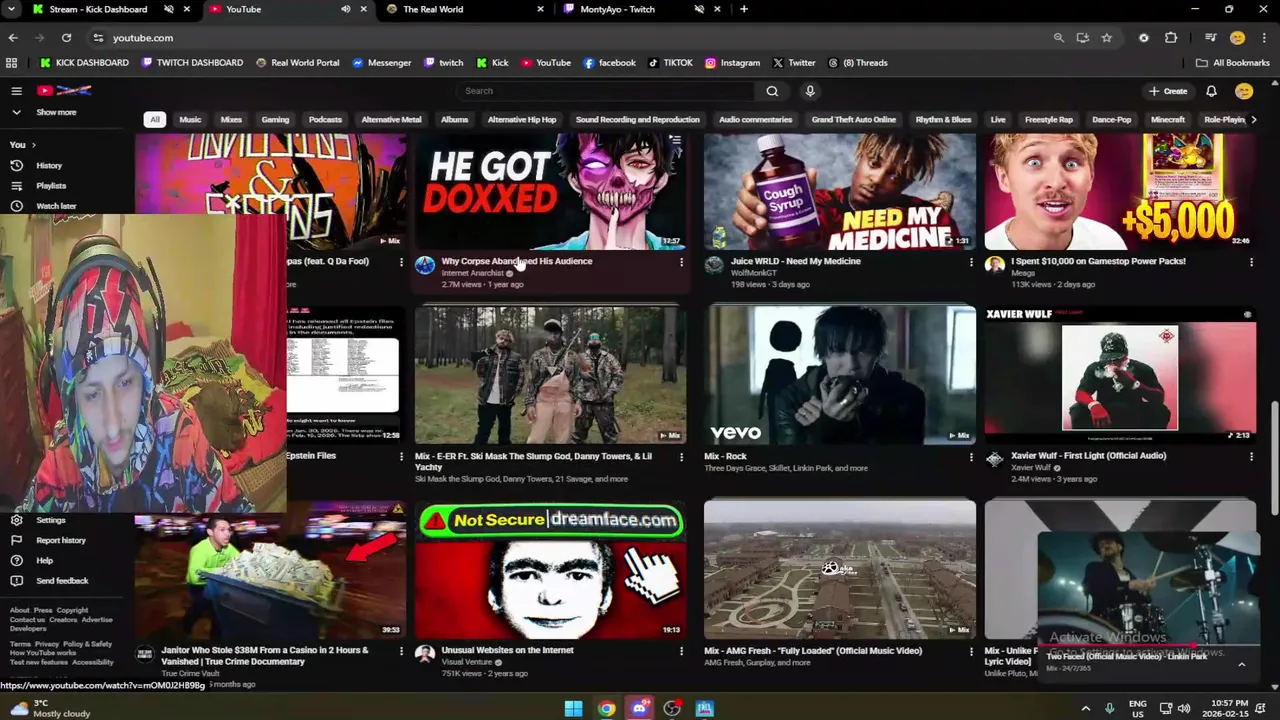1280x720 pixels.
Task: Open the Not Secure dreamface.com thumbnail
Action: pyautogui.click(x=550, y=569)
